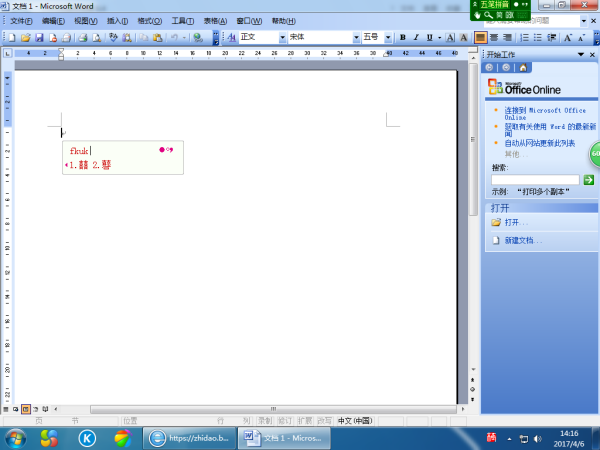
Task: Open the 插入(I) menu
Action: pyautogui.click(x=117, y=21)
